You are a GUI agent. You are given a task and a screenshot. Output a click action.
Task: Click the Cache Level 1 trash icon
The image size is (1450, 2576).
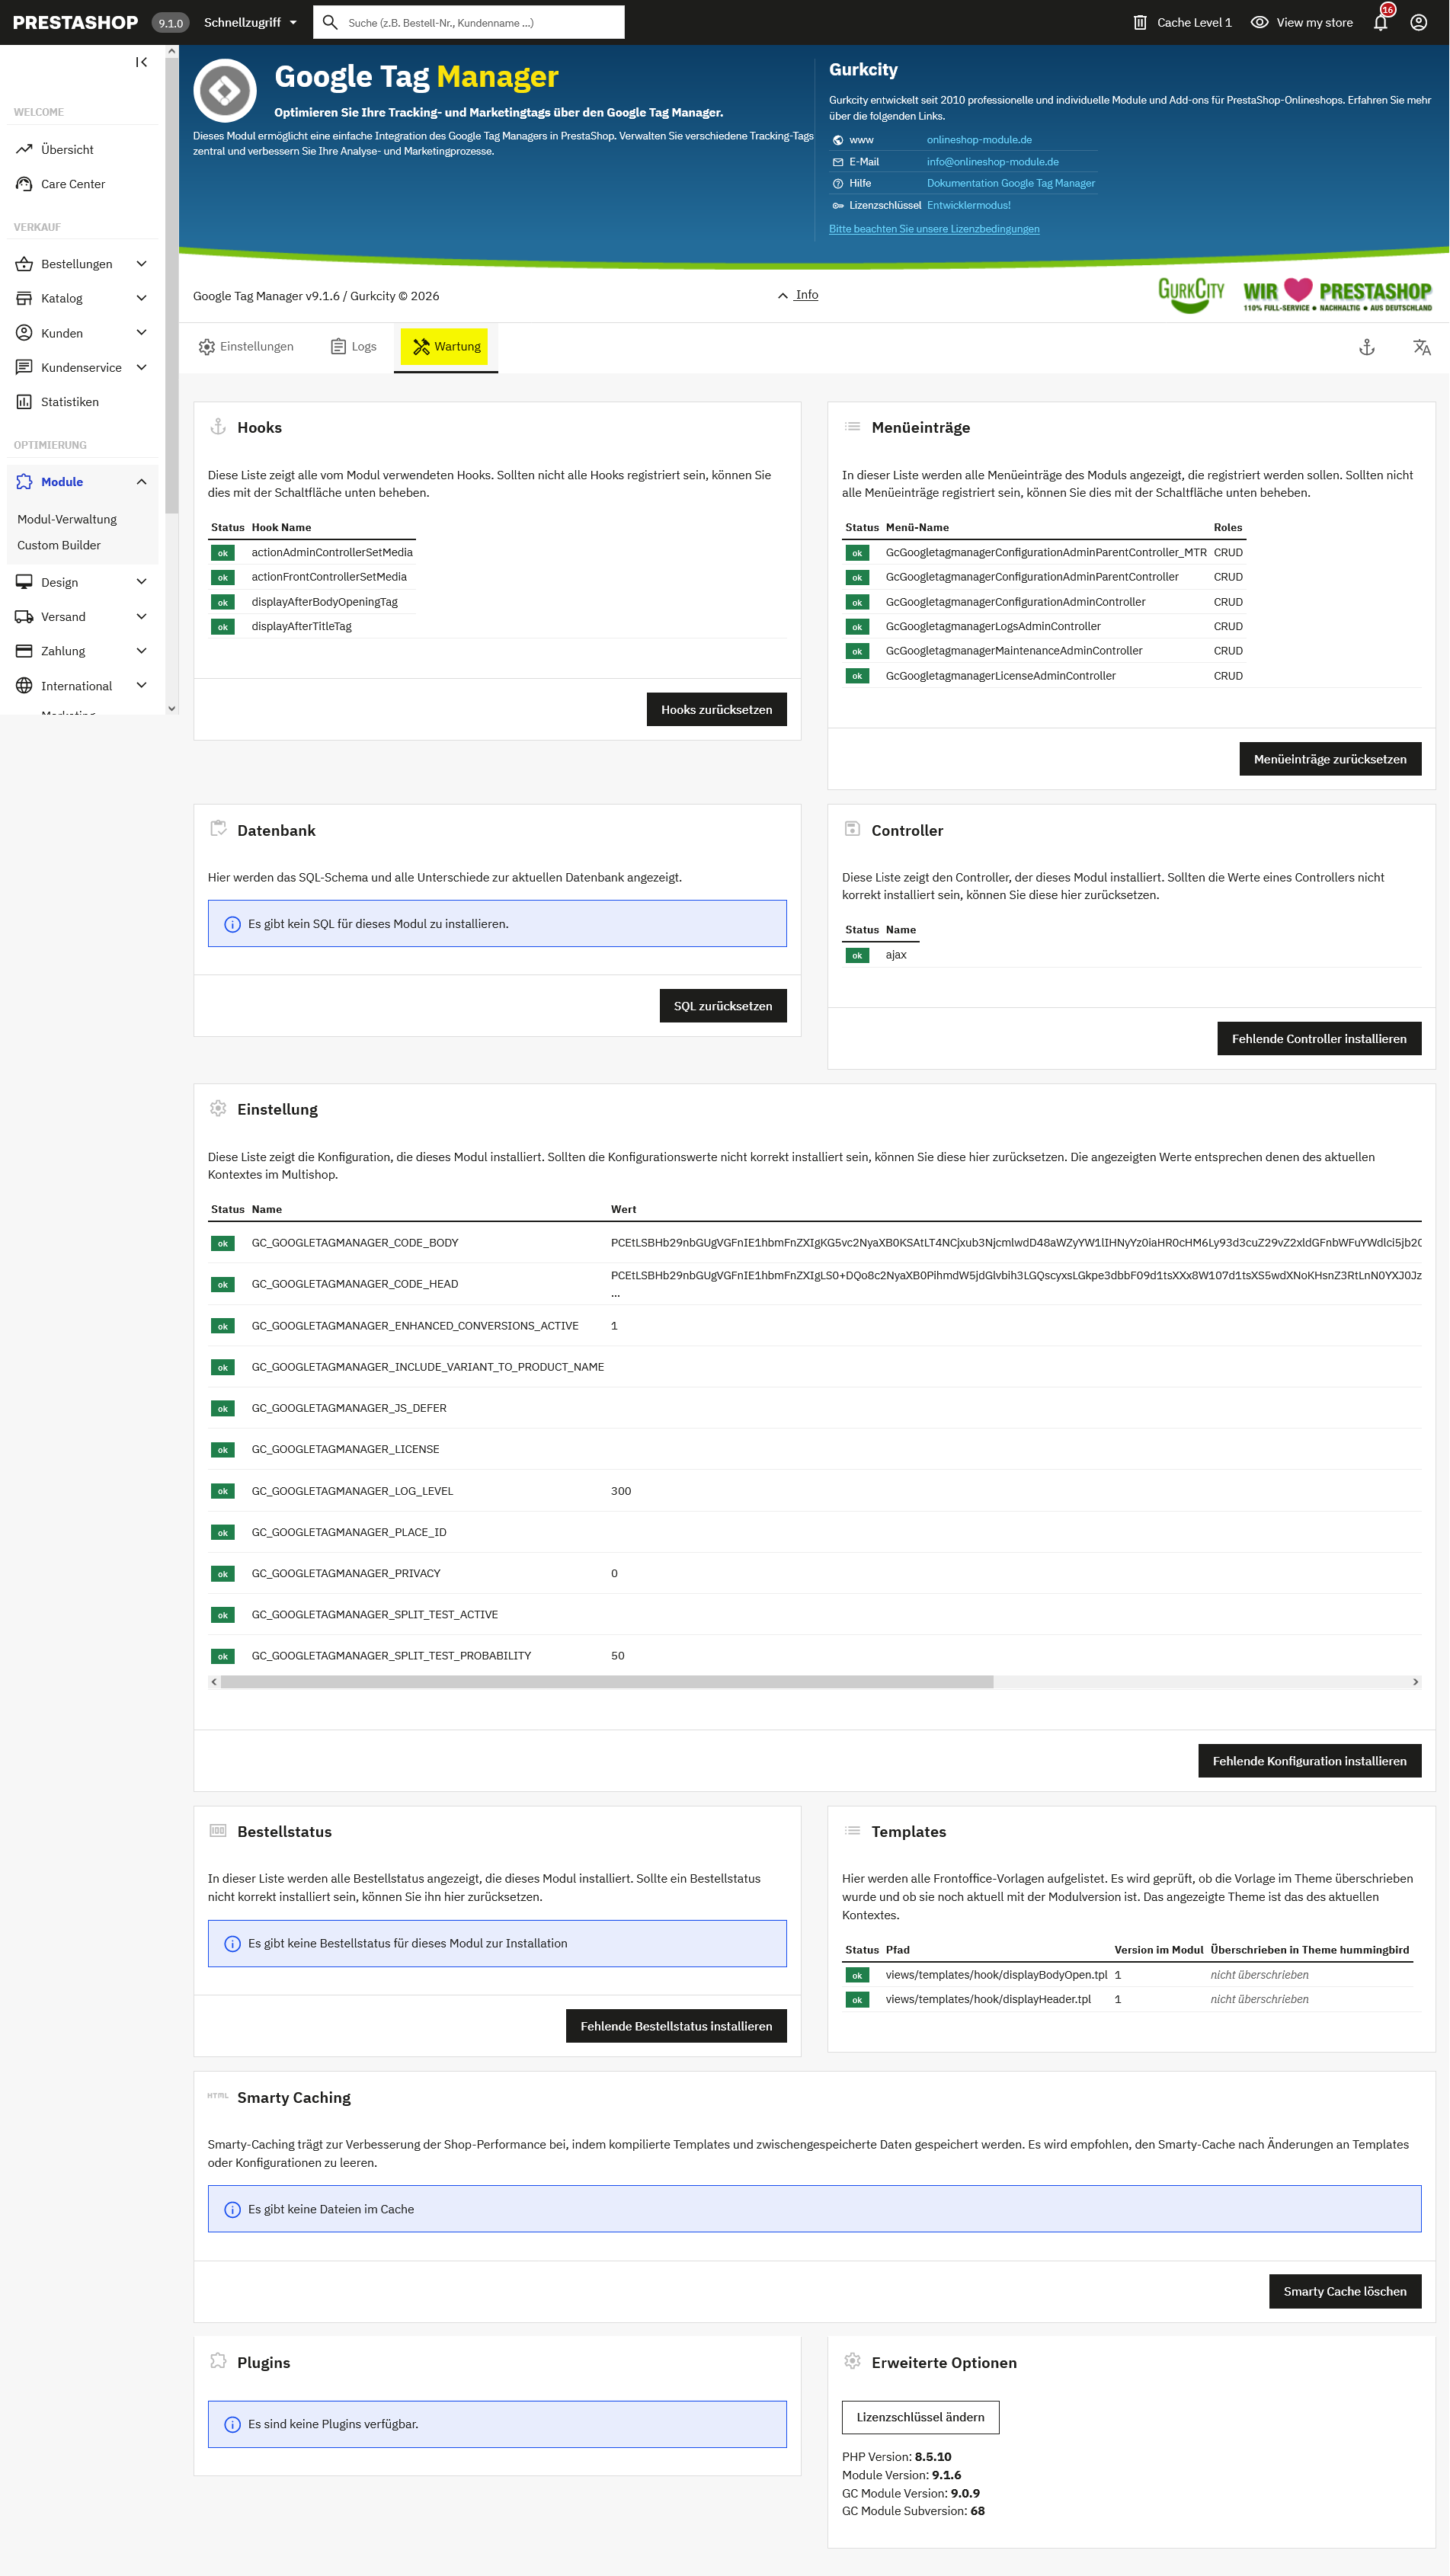1140,22
